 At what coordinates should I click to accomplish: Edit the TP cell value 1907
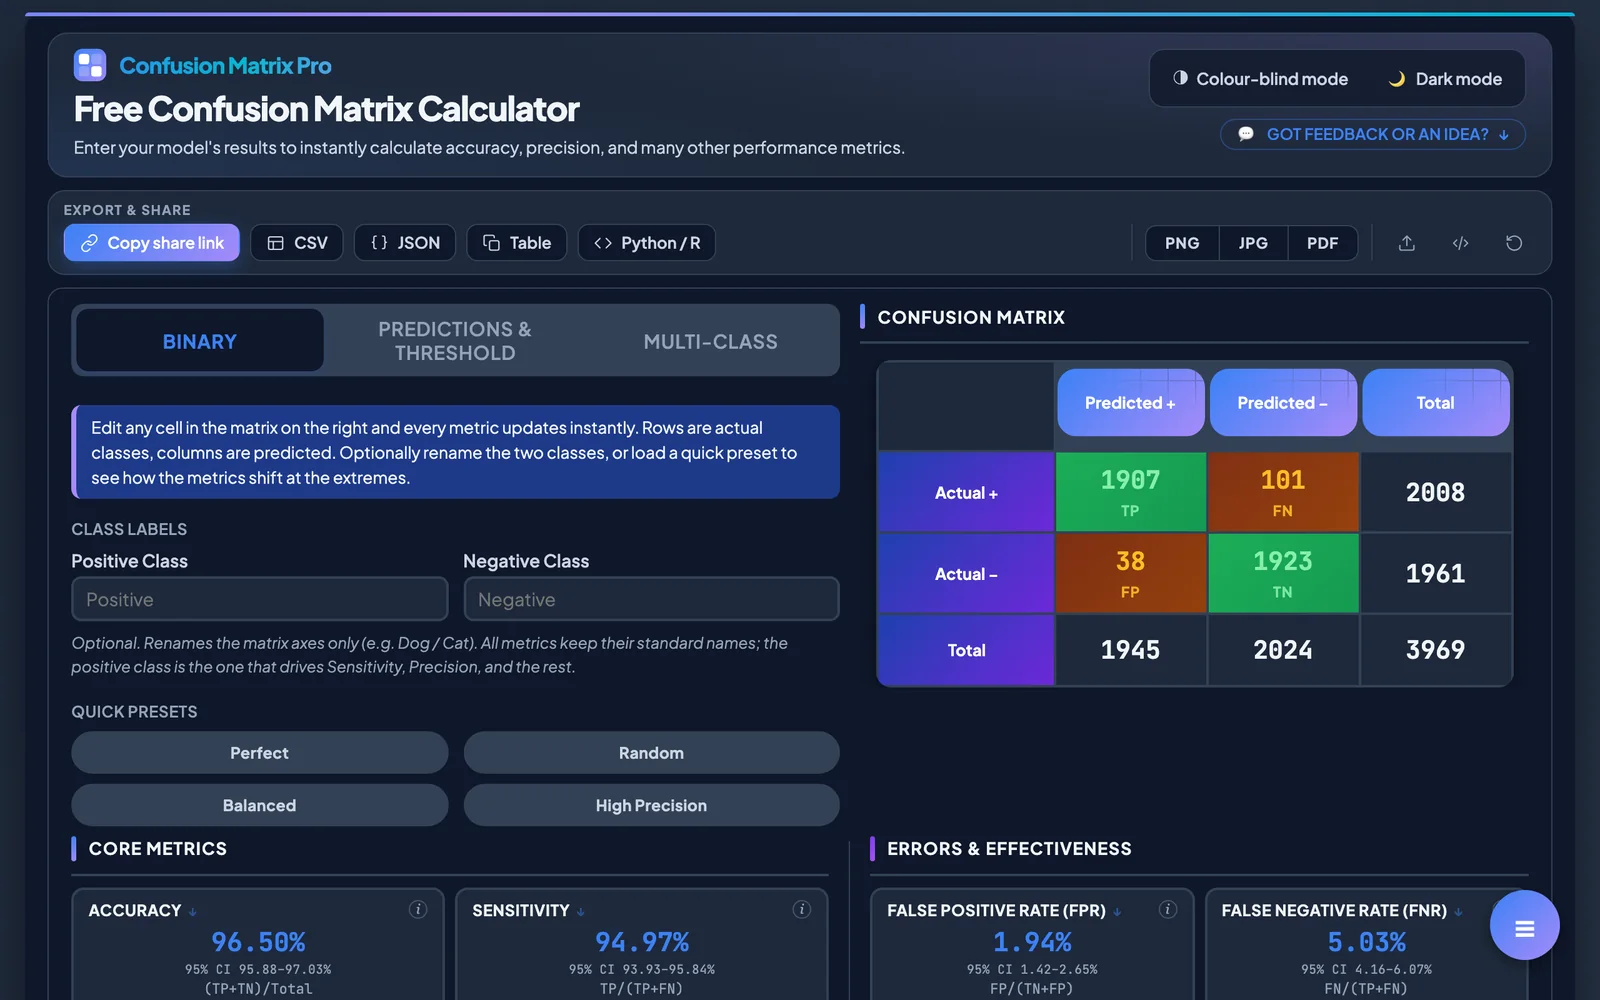pyautogui.click(x=1130, y=481)
